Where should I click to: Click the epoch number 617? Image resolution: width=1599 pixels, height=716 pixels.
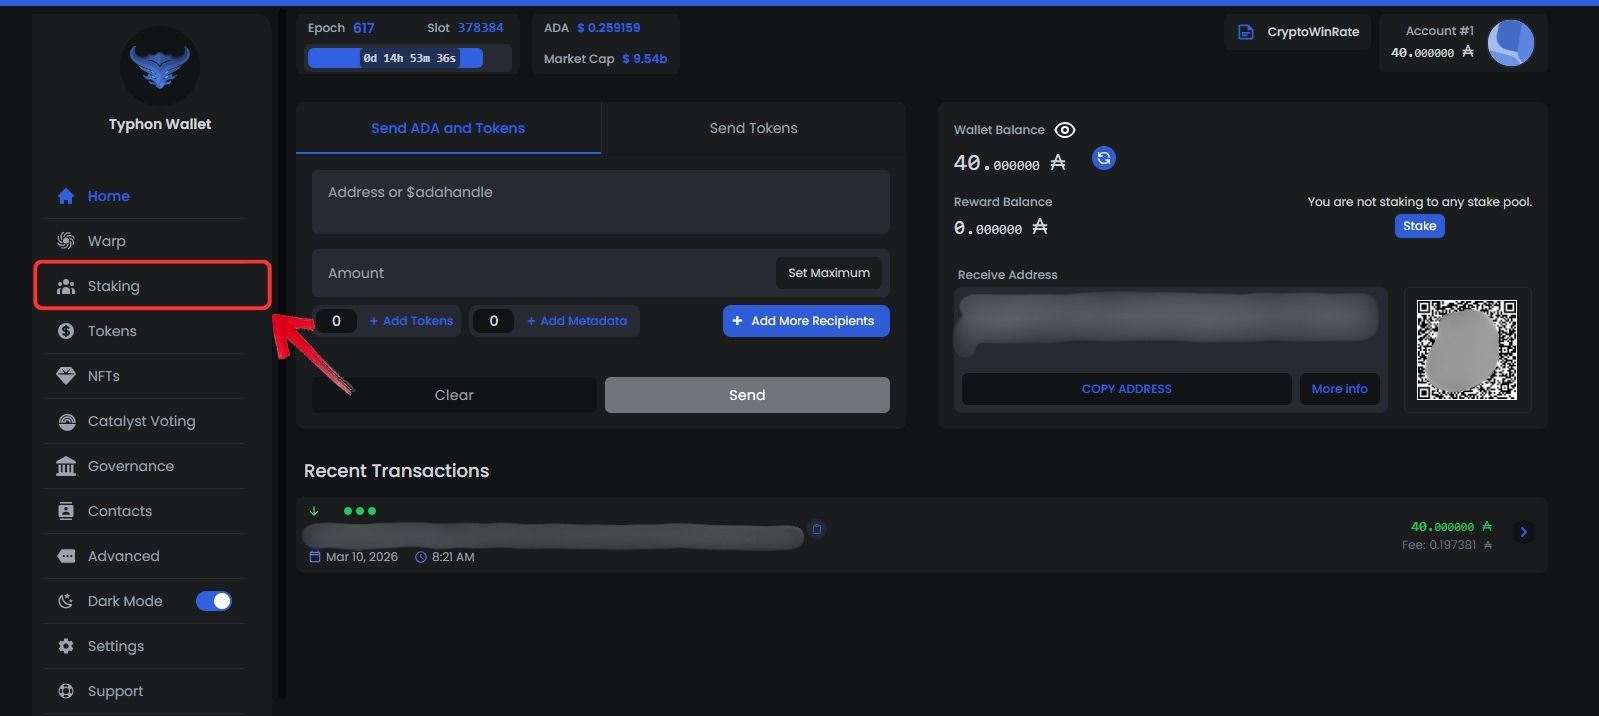(x=364, y=28)
